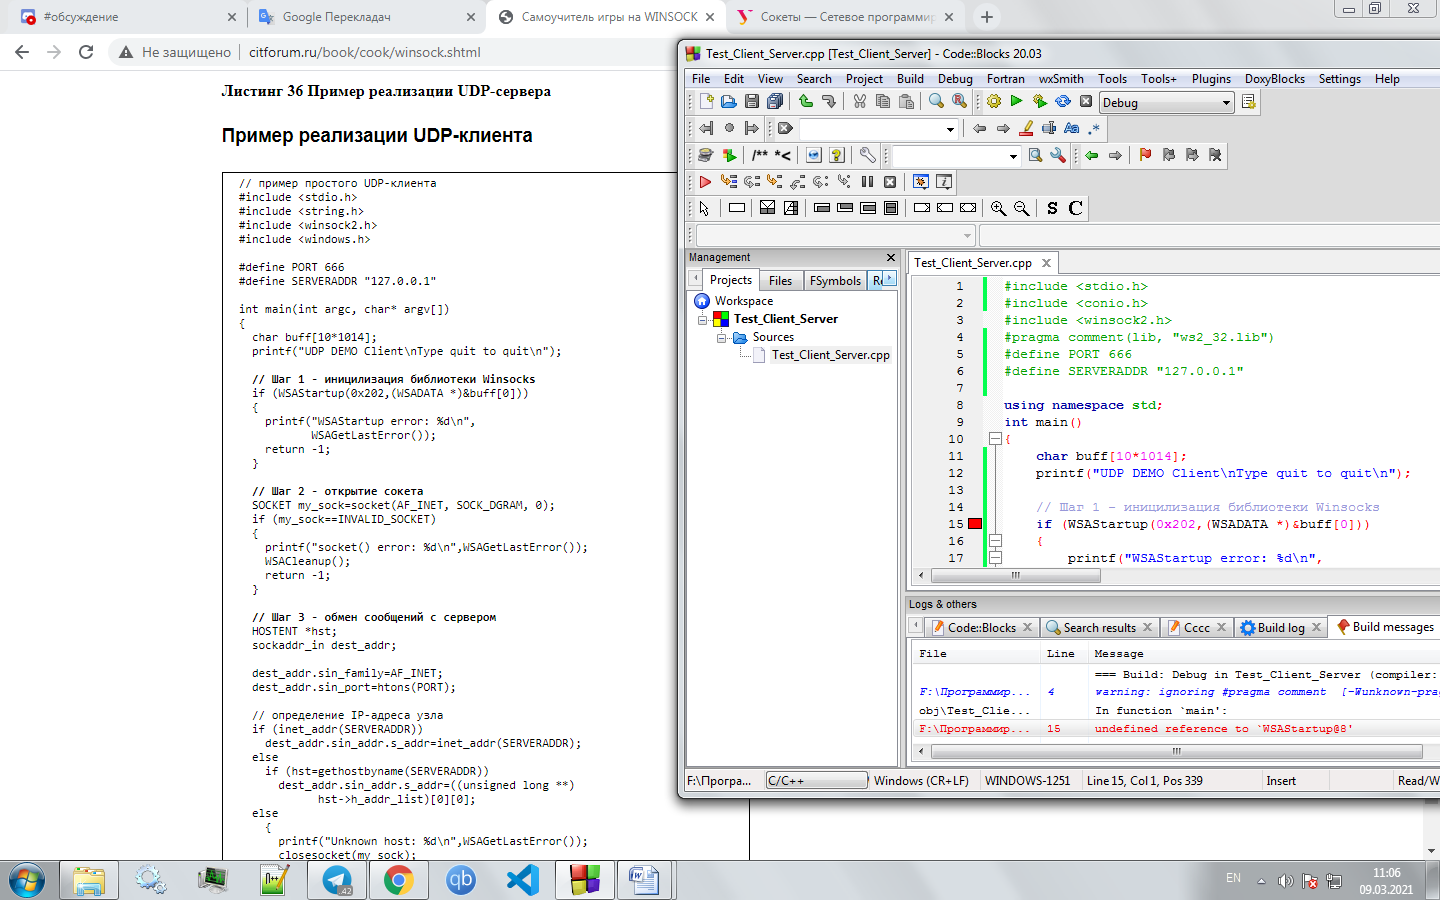Click the DoxyBlocks block comment /** icon
The width and height of the screenshot is (1440, 900).
[x=760, y=155]
